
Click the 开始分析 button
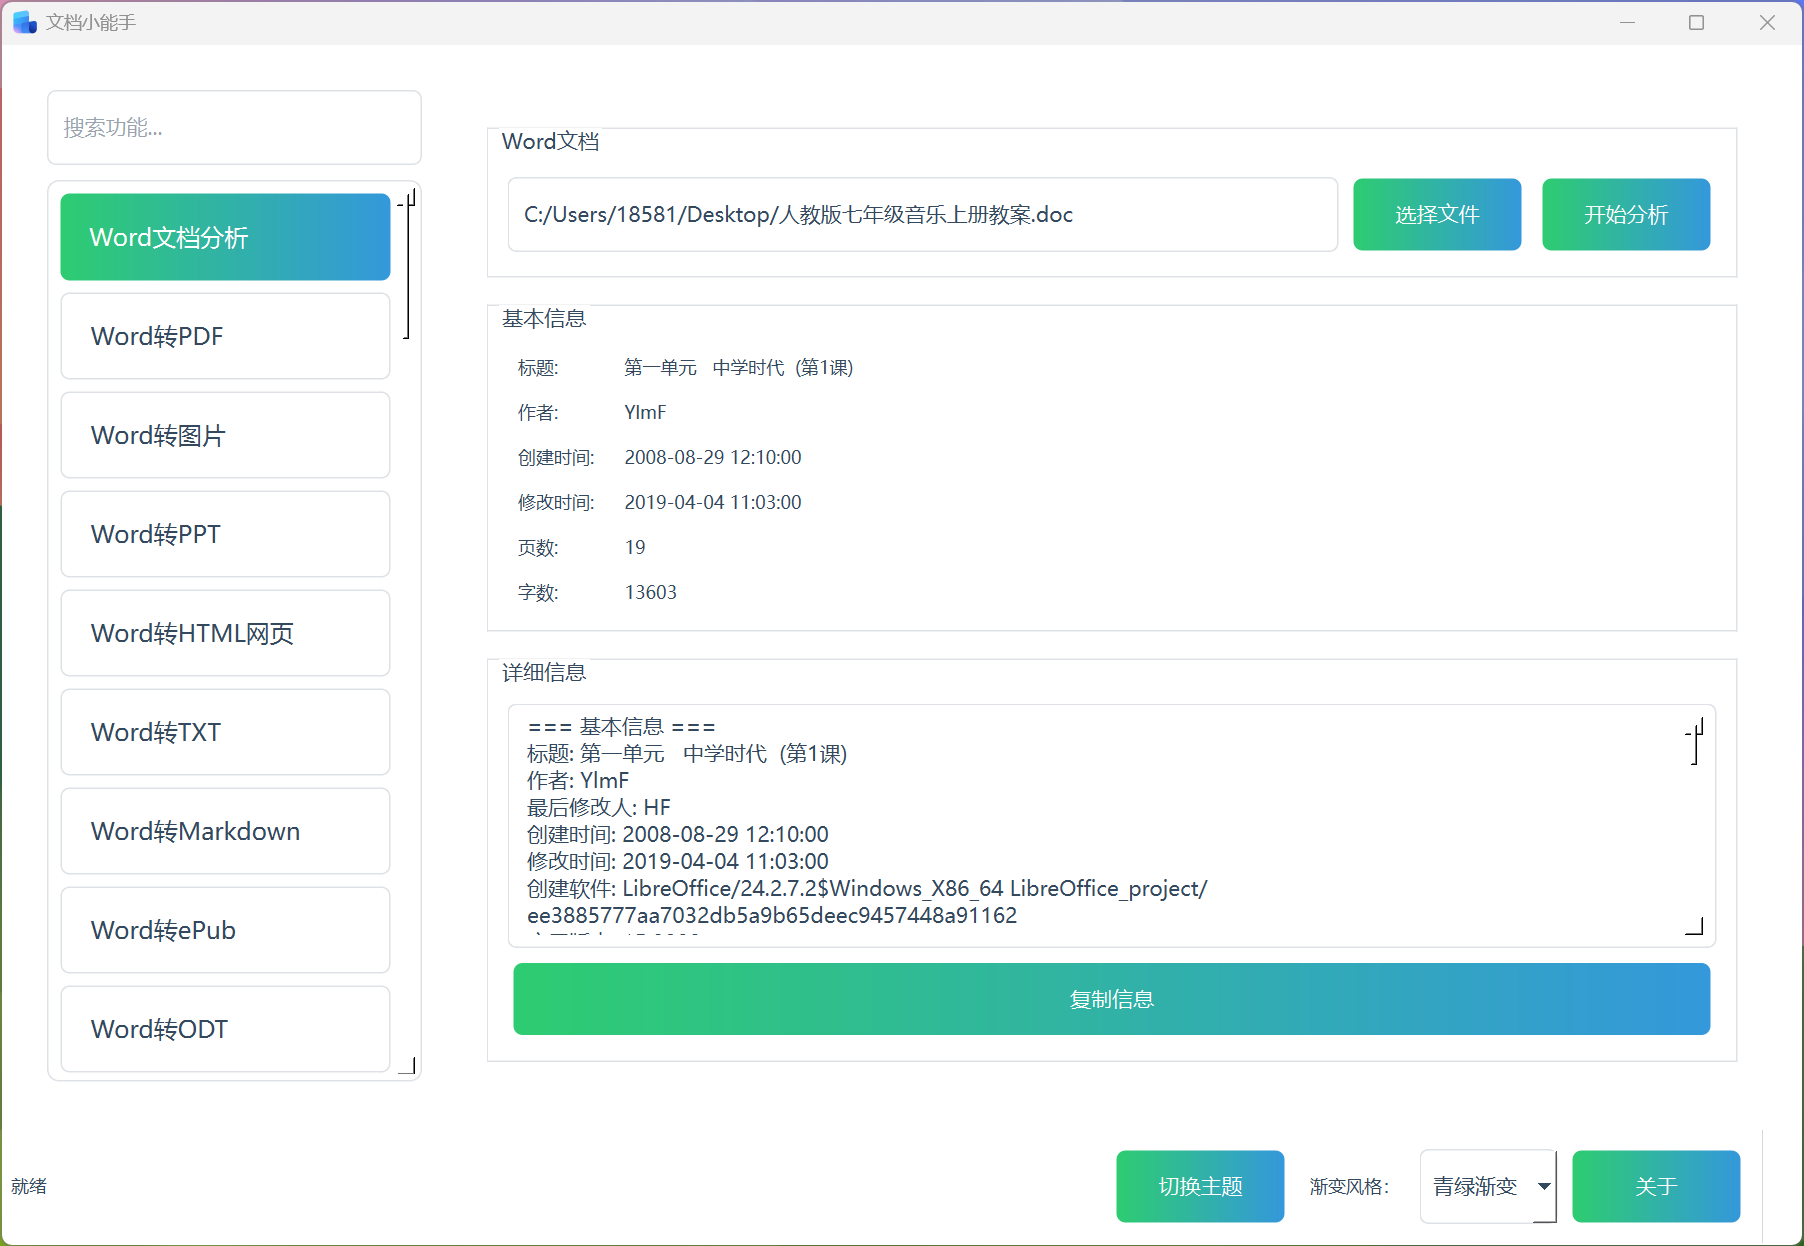(x=1626, y=214)
